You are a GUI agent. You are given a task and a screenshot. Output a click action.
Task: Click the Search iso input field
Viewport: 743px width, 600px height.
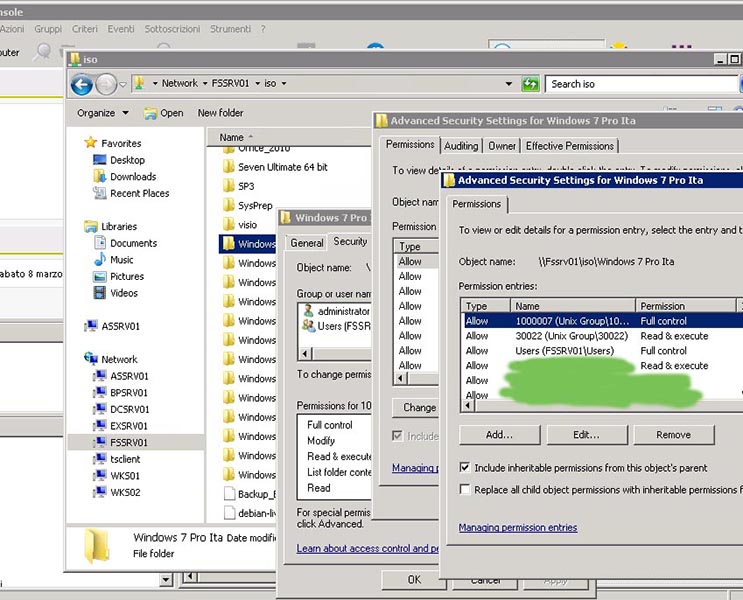[640, 84]
